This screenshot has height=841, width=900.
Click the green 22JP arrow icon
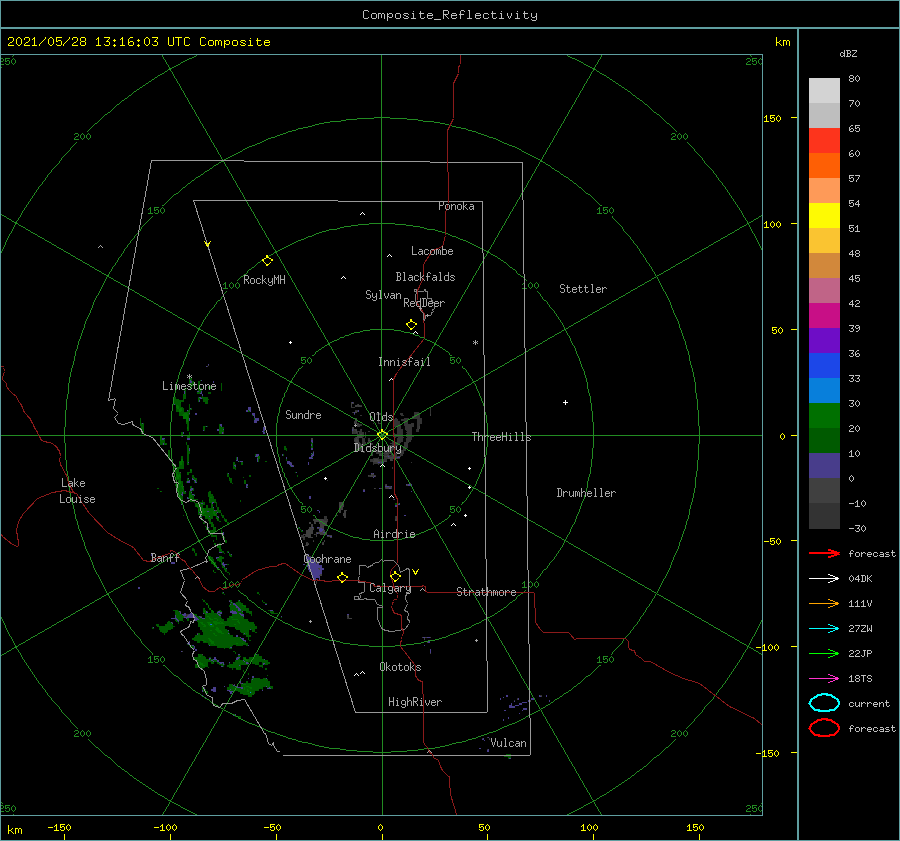tap(824, 653)
